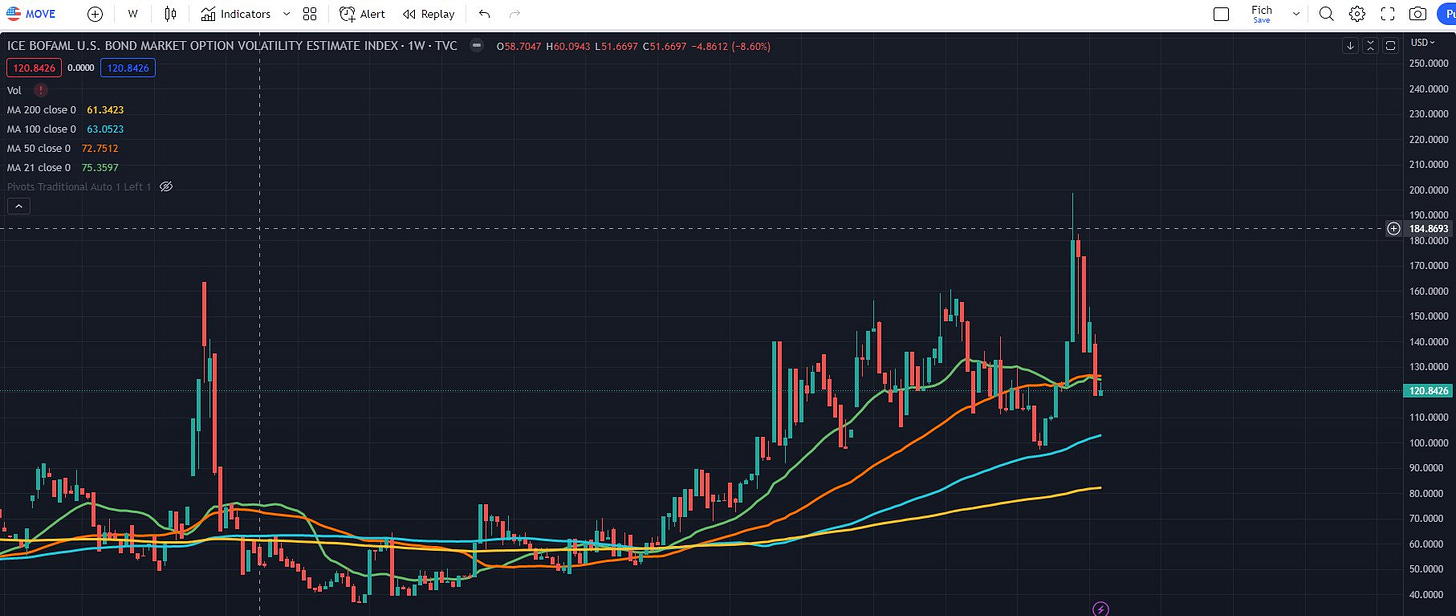1456x616 pixels.
Task: Open the USD currency dropdown
Action: pyautogui.click(x=1422, y=43)
